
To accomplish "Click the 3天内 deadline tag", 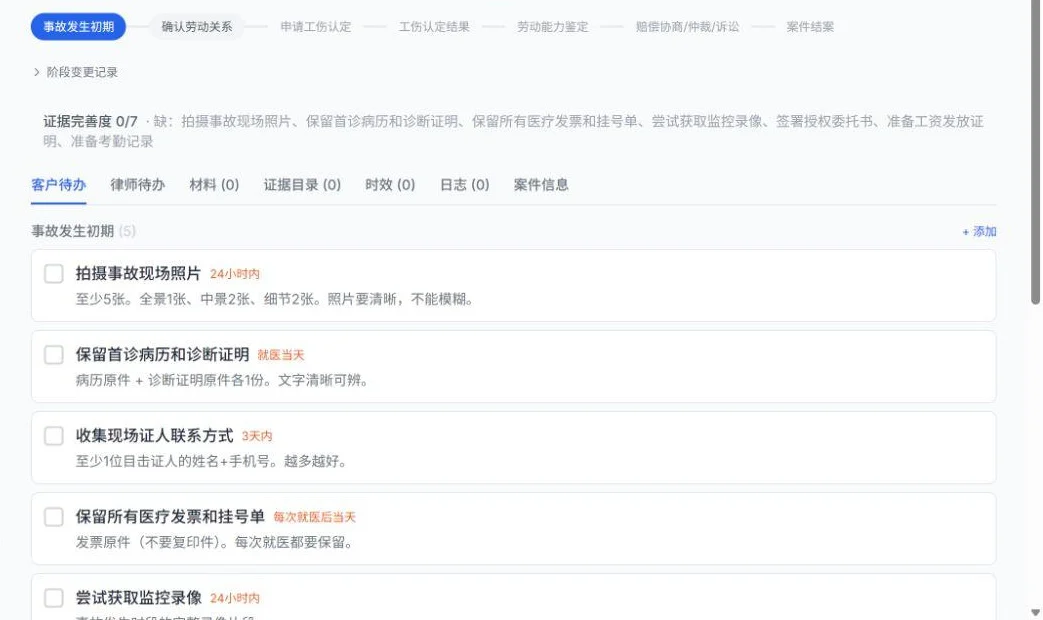I will (x=257, y=436).
